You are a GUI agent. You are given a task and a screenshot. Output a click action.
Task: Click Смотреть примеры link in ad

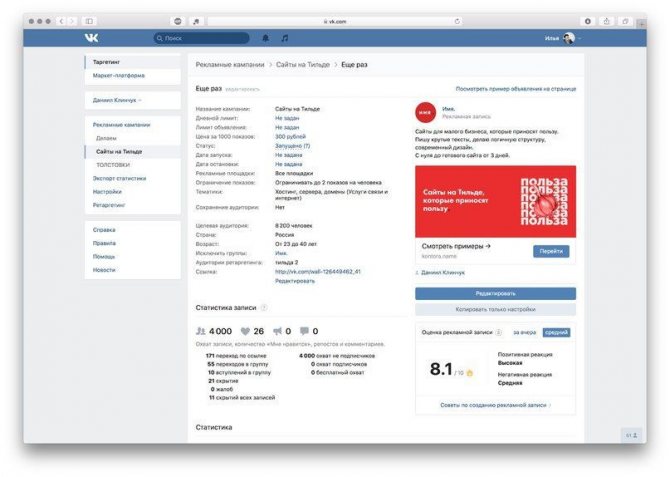tap(456, 246)
